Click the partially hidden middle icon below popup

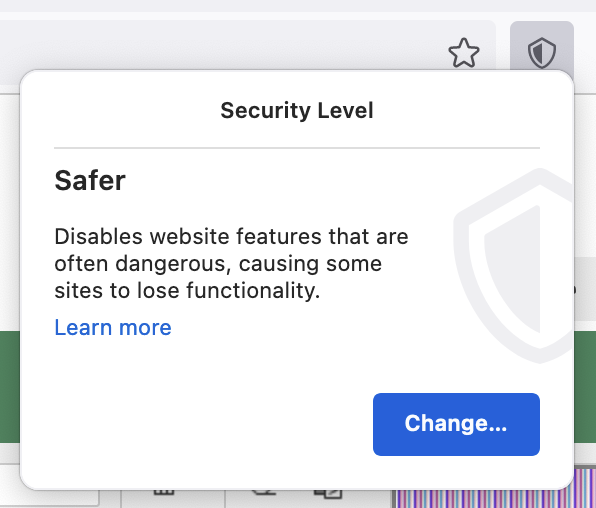point(263,492)
